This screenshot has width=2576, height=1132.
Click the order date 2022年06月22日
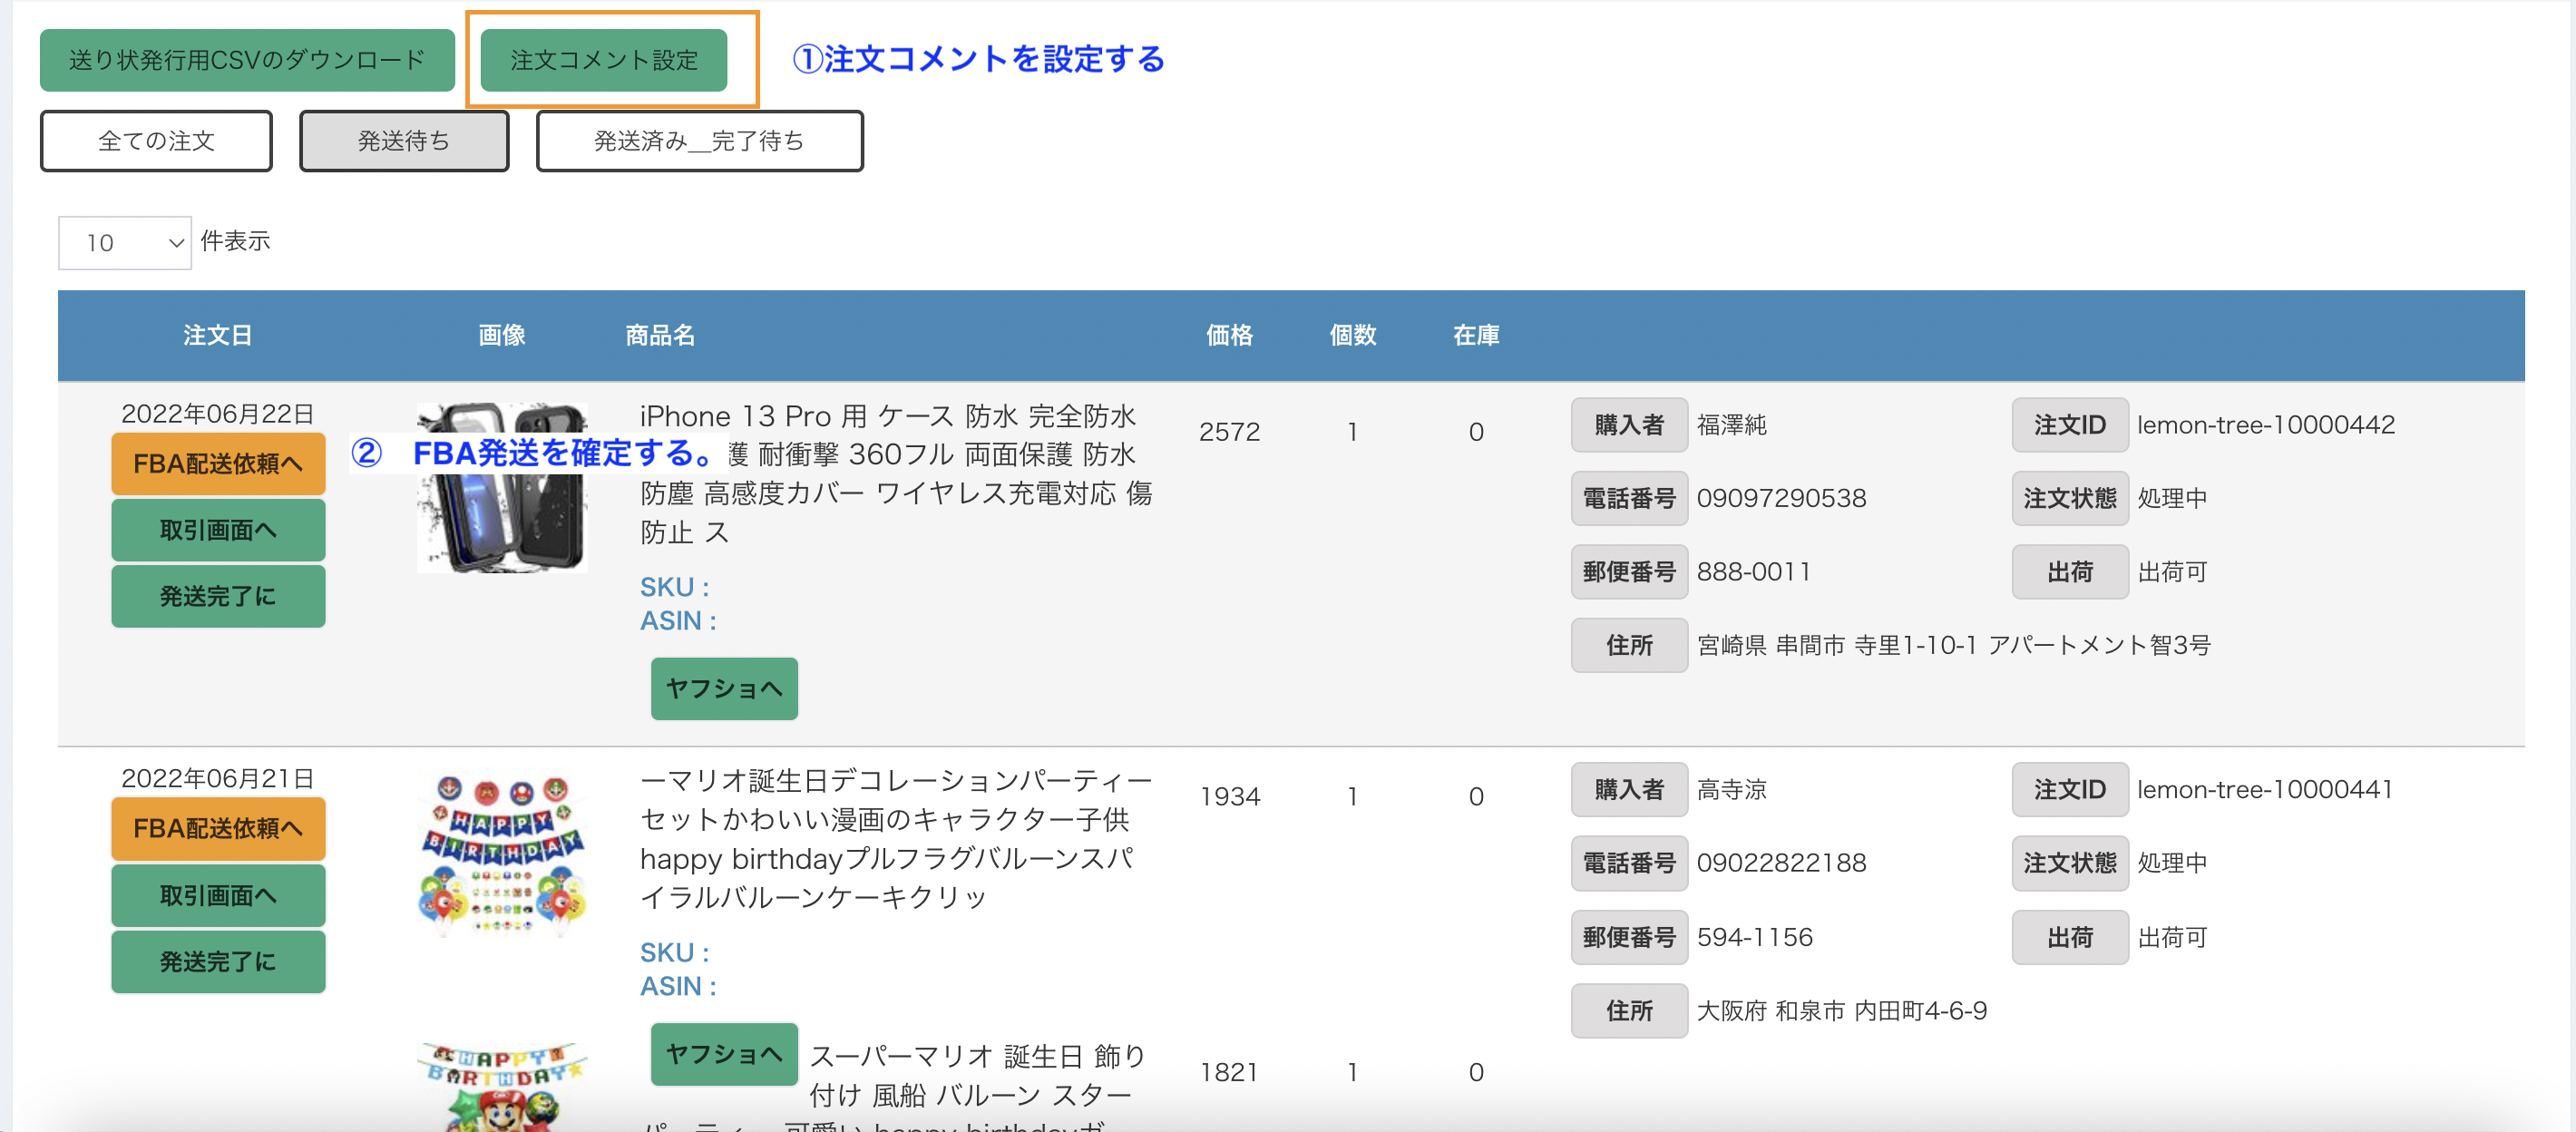coord(218,414)
